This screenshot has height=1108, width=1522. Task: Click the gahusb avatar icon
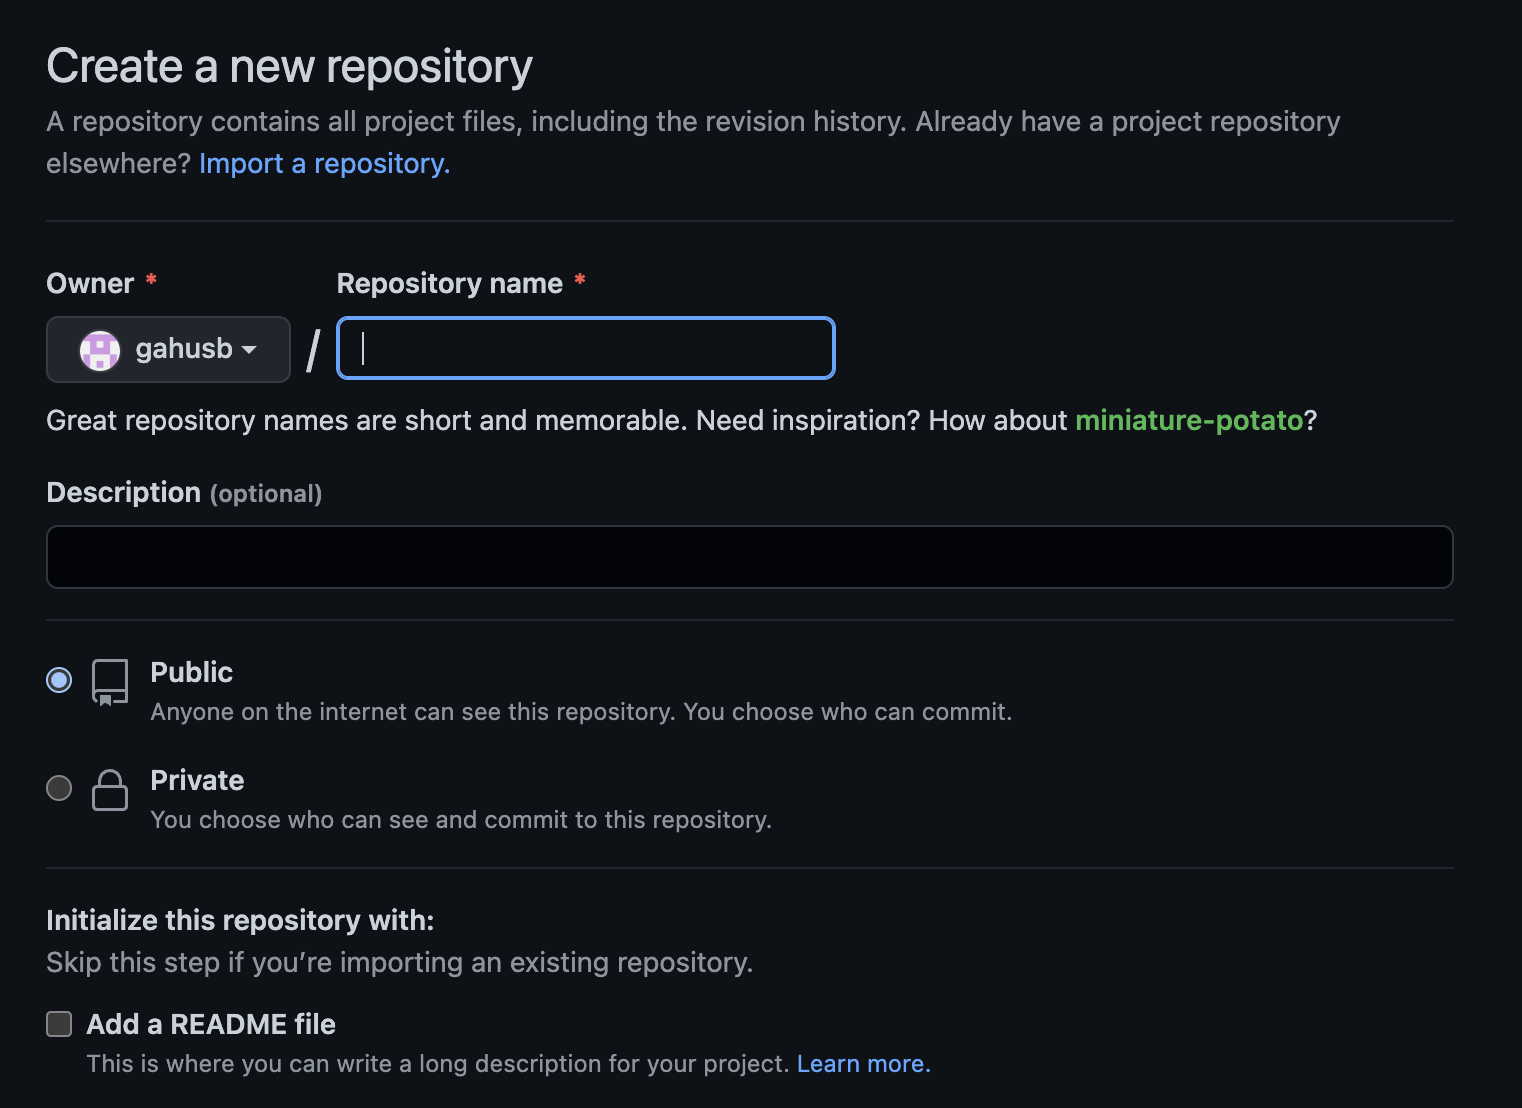point(98,349)
